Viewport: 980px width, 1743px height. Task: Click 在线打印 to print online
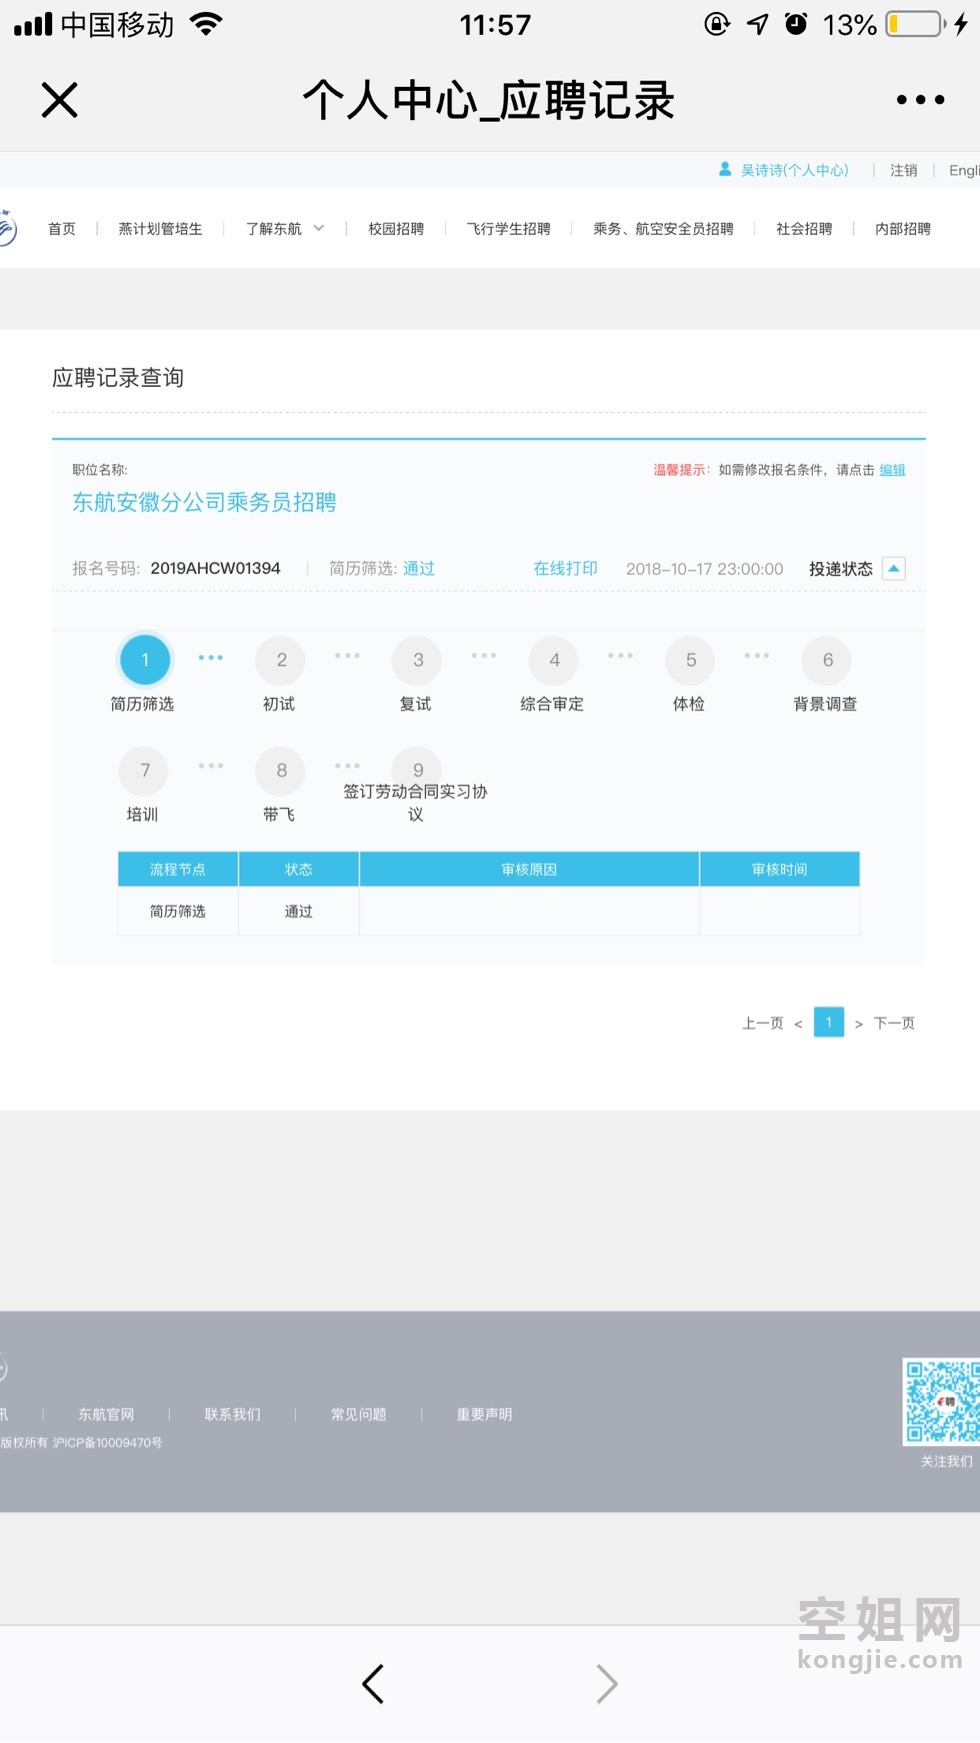coord(565,569)
